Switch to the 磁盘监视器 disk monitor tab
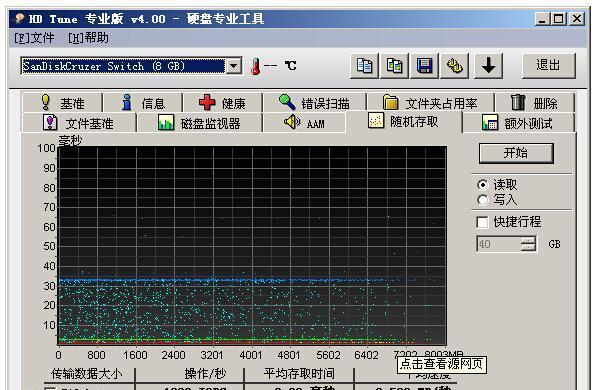 click(199, 123)
